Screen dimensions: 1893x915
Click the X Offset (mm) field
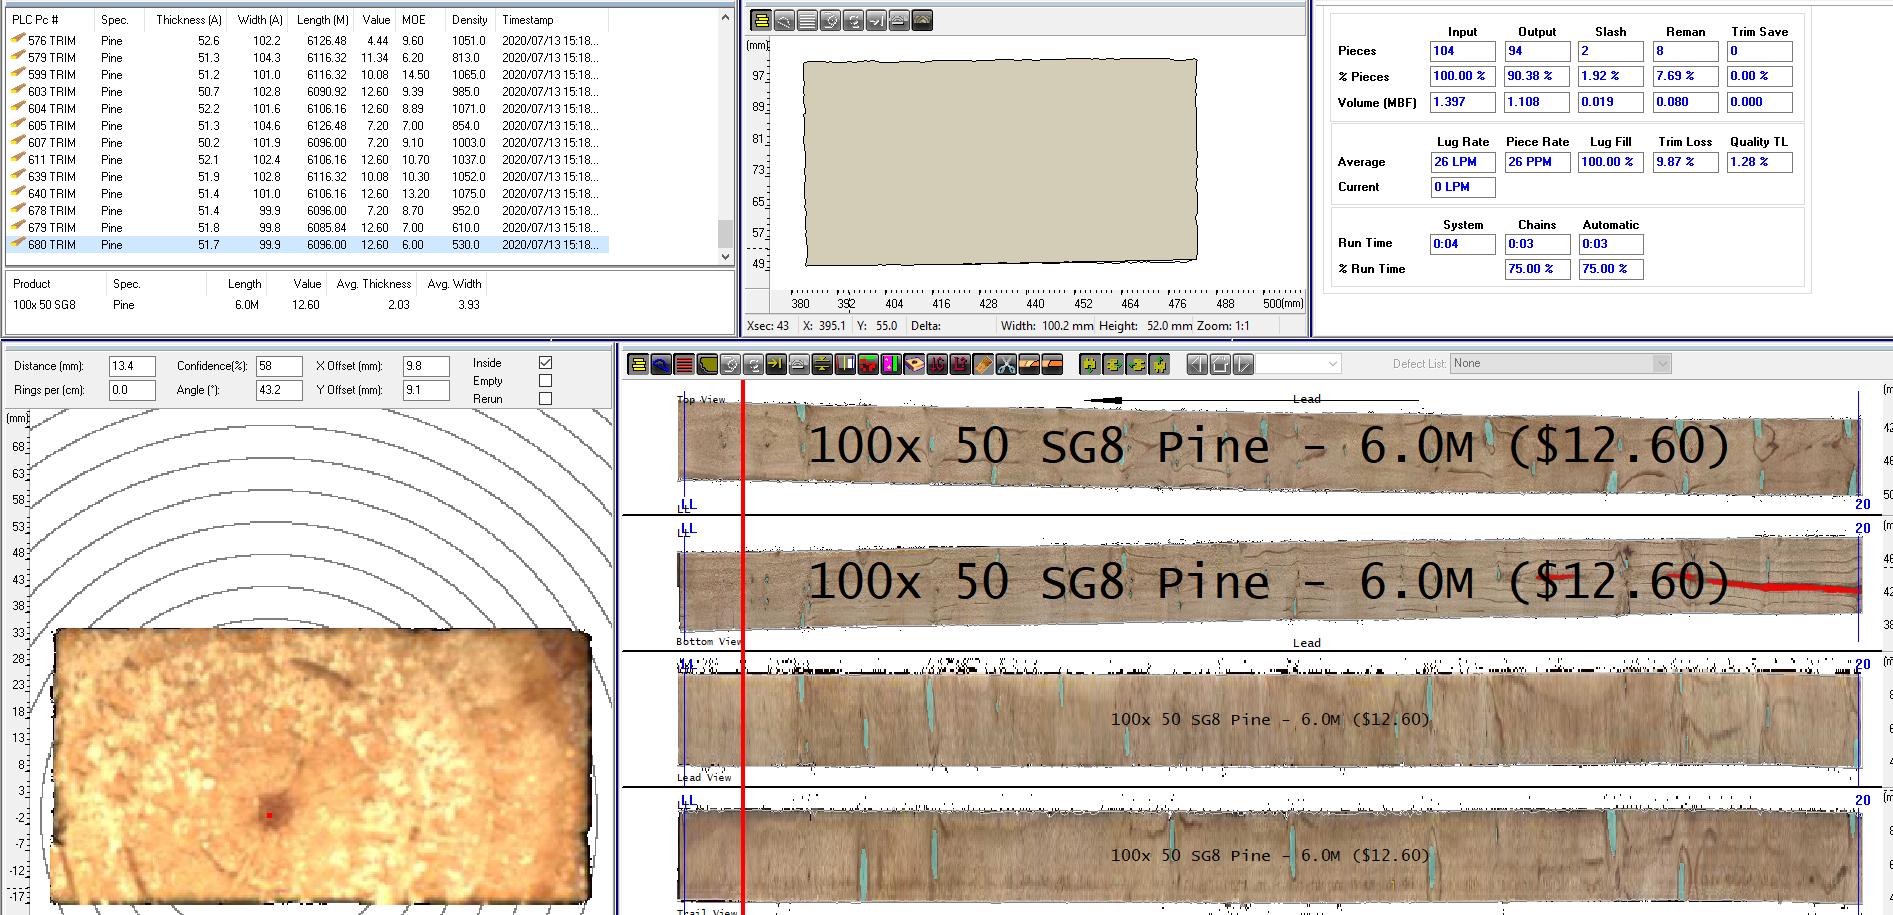[x=426, y=366]
